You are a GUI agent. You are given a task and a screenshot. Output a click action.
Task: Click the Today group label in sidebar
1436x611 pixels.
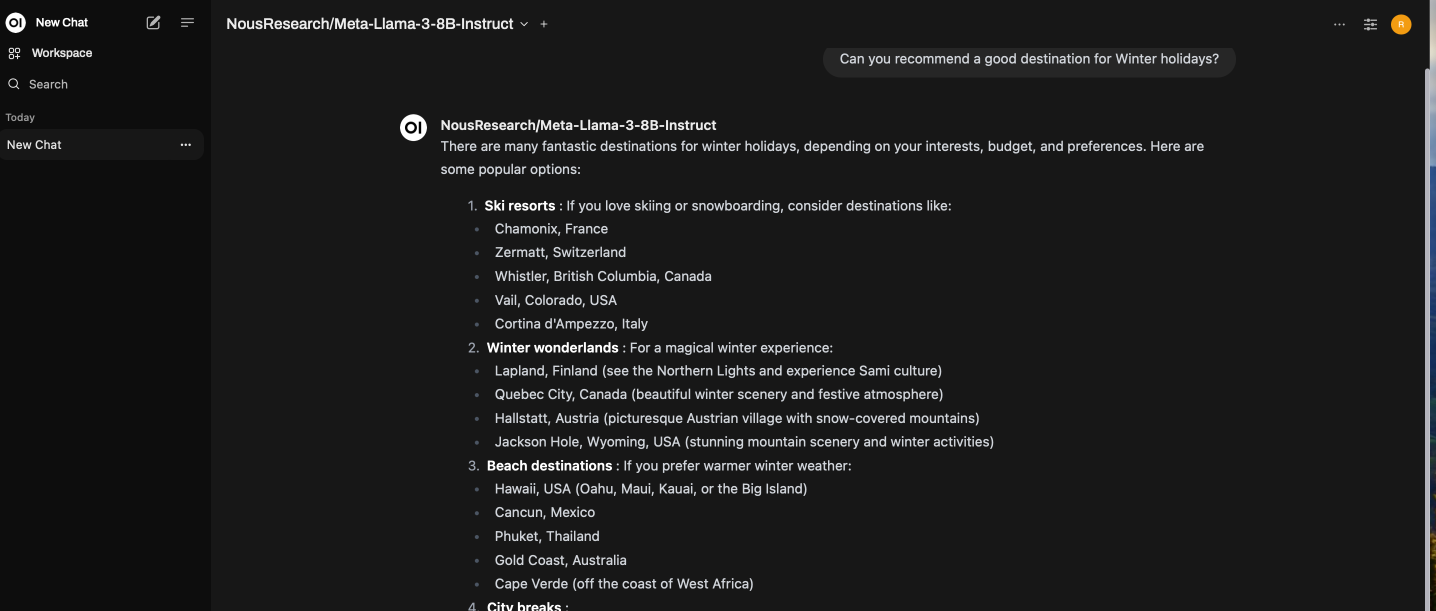click(20, 117)
